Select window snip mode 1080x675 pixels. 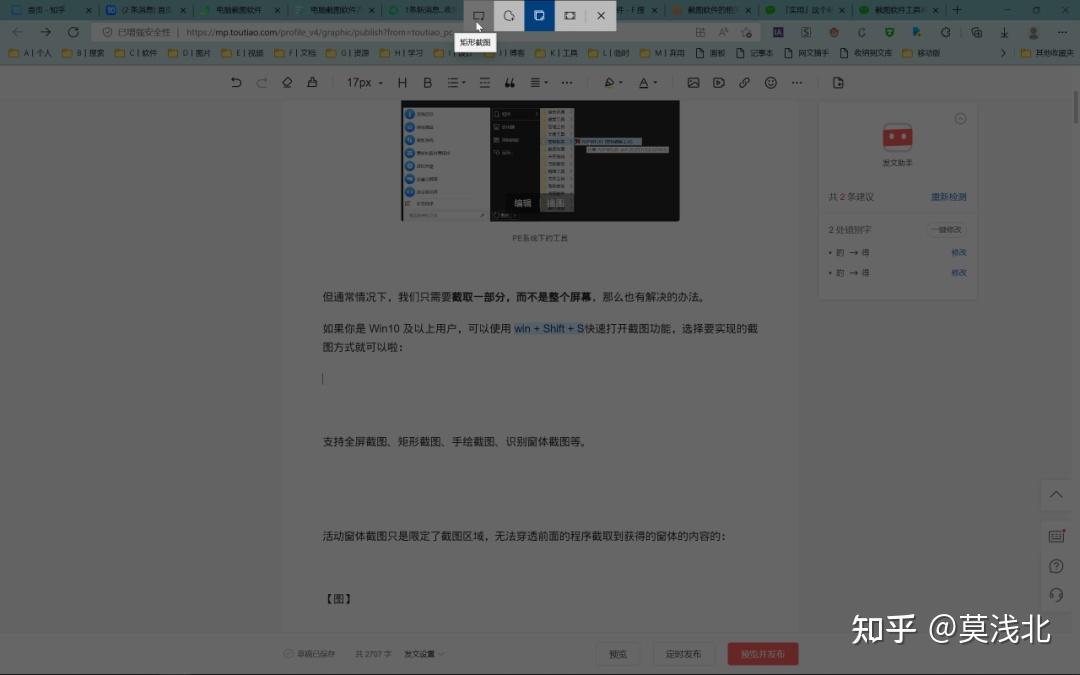click(540, 16)
